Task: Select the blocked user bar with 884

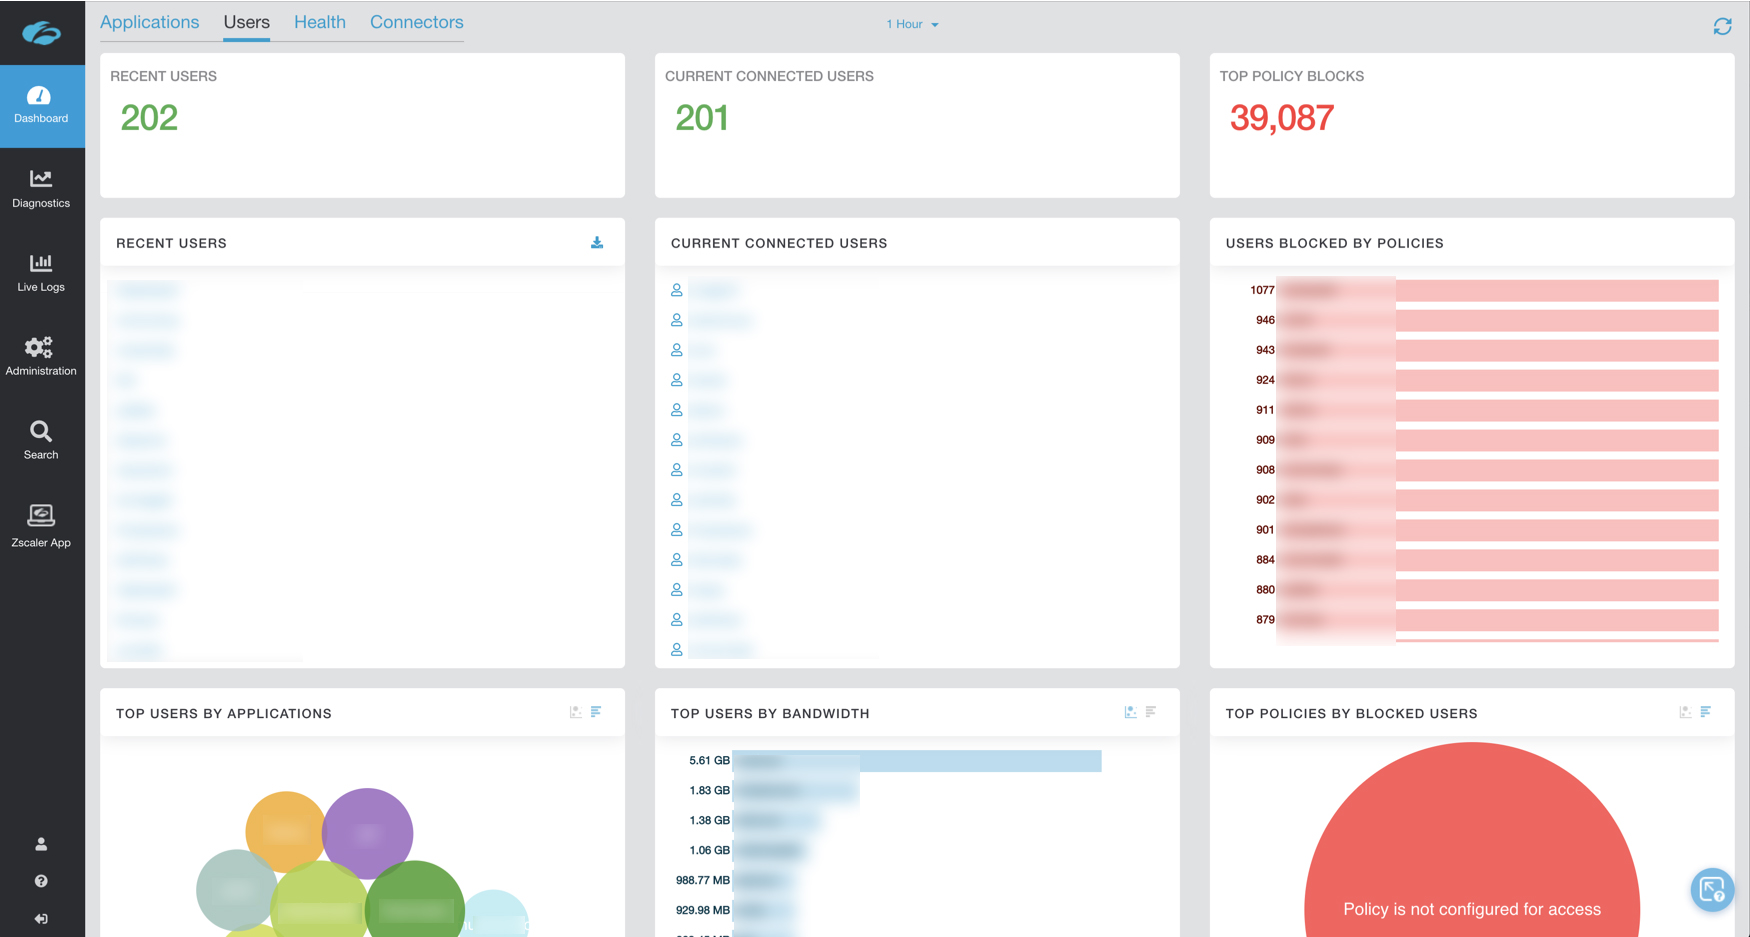Action: pos(1497,560)
